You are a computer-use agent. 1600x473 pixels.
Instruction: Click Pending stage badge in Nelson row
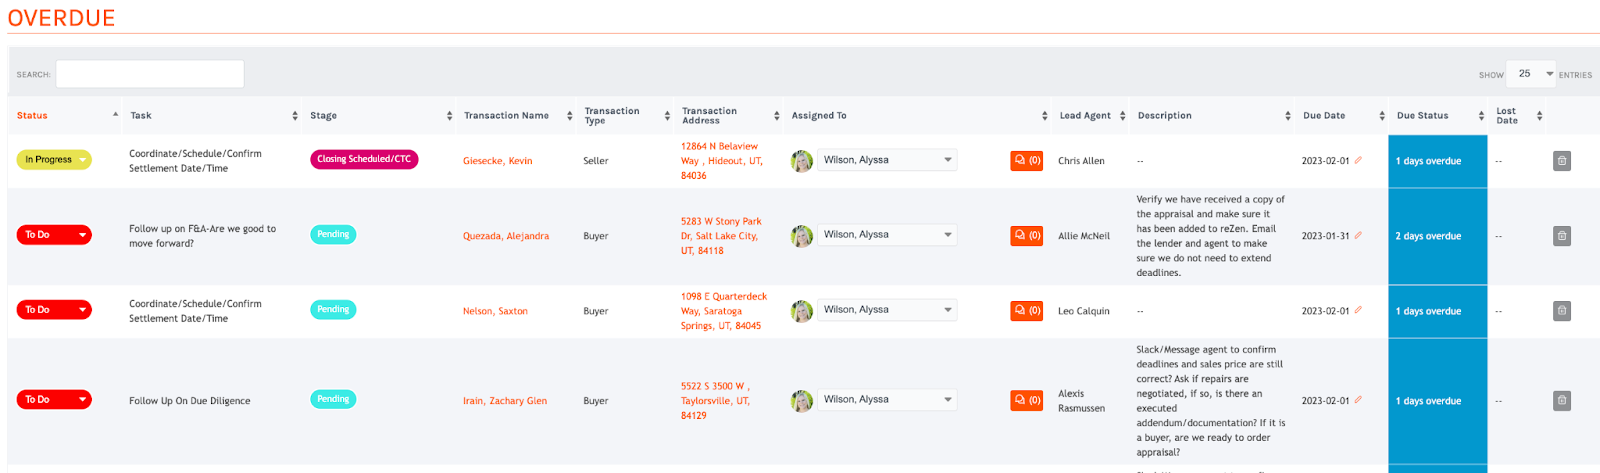click(x=333, y=309)
